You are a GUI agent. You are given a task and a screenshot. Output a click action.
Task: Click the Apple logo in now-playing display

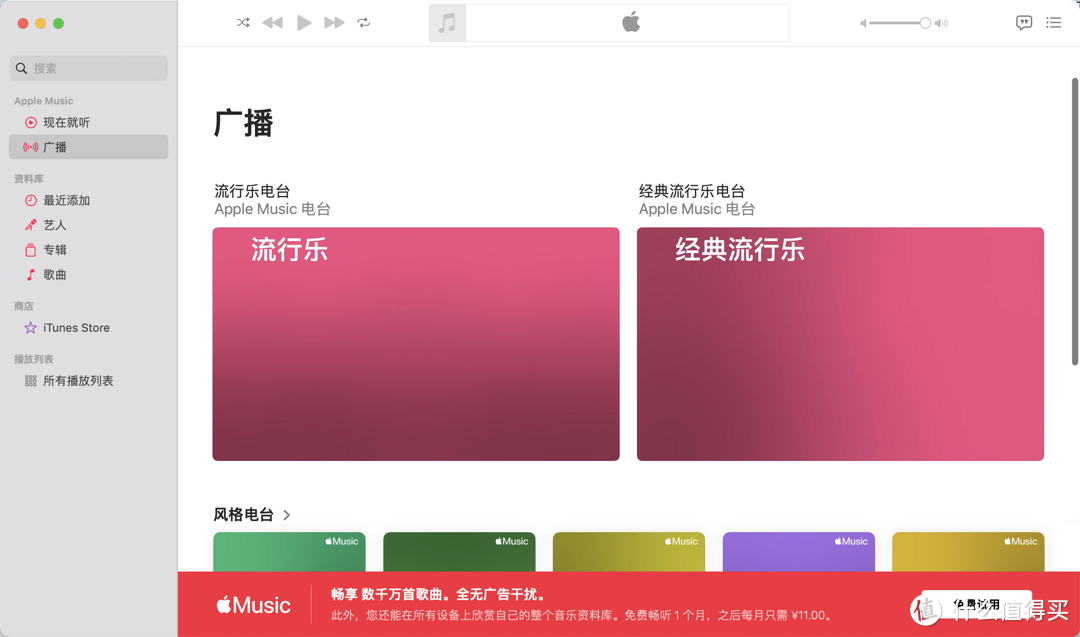click(630, 23)
